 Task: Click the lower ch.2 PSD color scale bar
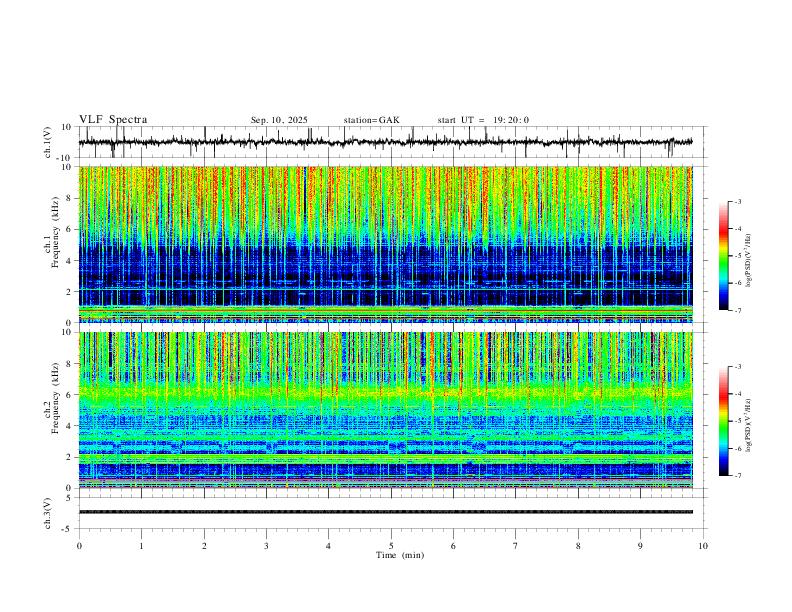[x=724, y=421]
